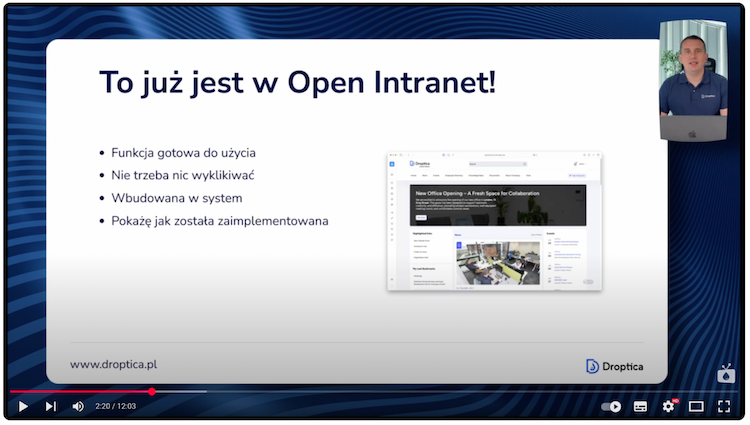
Task: Turn on subtitles/closed captions
Action: tap(640, 406)
